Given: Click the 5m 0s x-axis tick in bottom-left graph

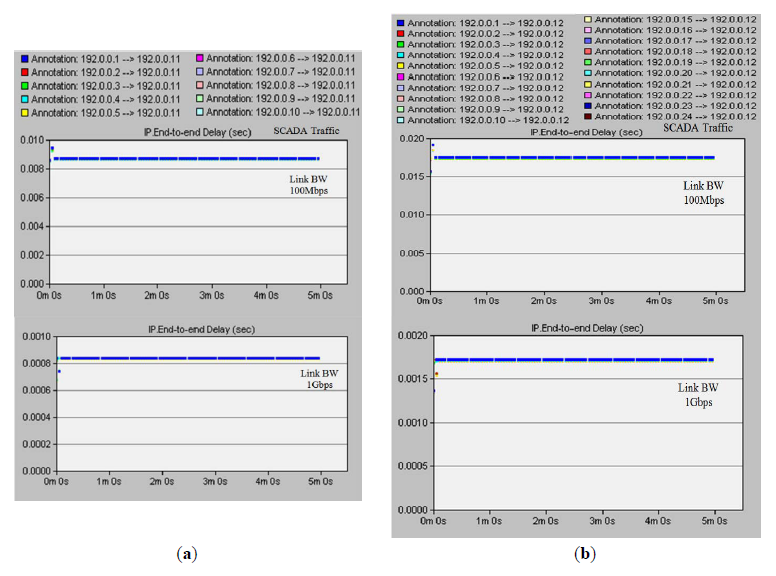Looking at the screenshot, I should click(320, 481).
